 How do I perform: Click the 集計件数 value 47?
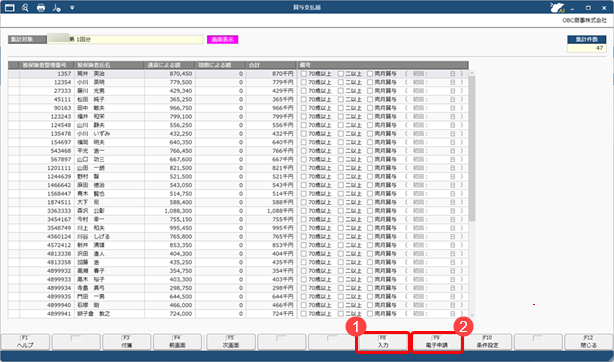point(587,48)
